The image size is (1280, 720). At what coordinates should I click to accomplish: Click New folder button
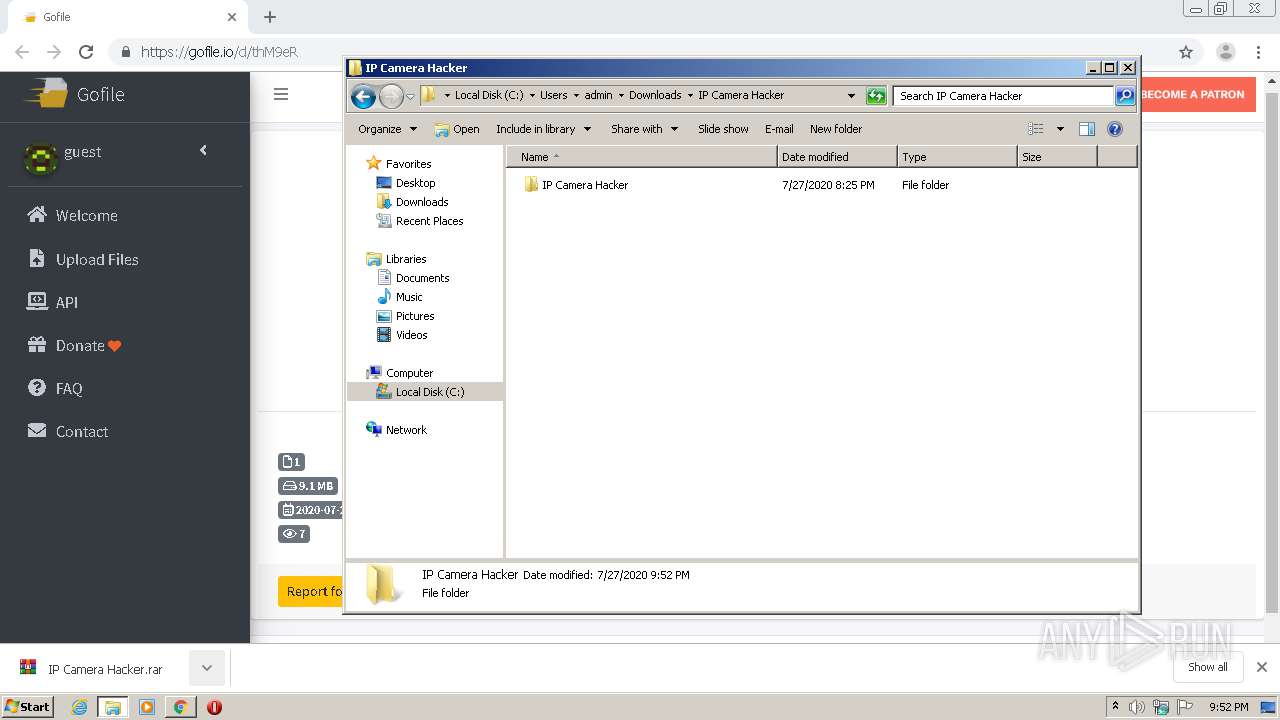pyautogui.click(x=836, y=129)
